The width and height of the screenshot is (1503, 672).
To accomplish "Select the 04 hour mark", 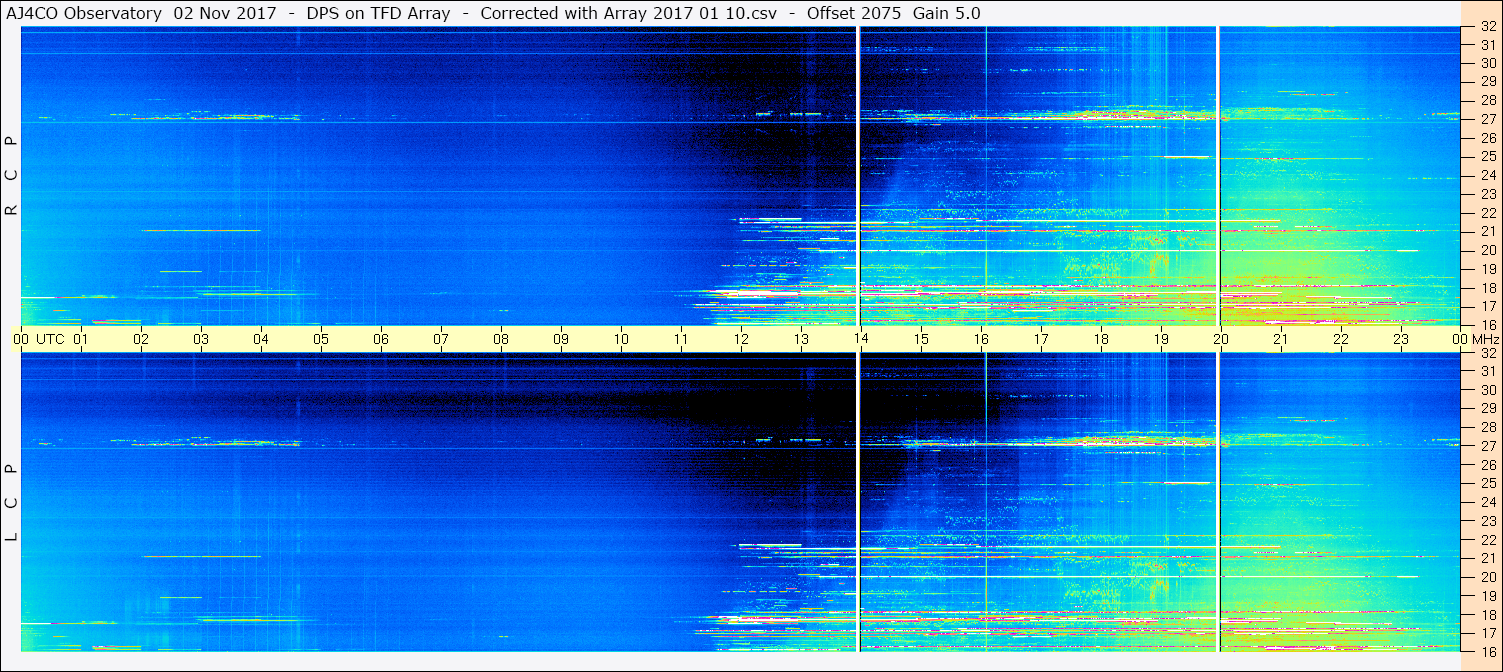I will (x=261, y=339).
